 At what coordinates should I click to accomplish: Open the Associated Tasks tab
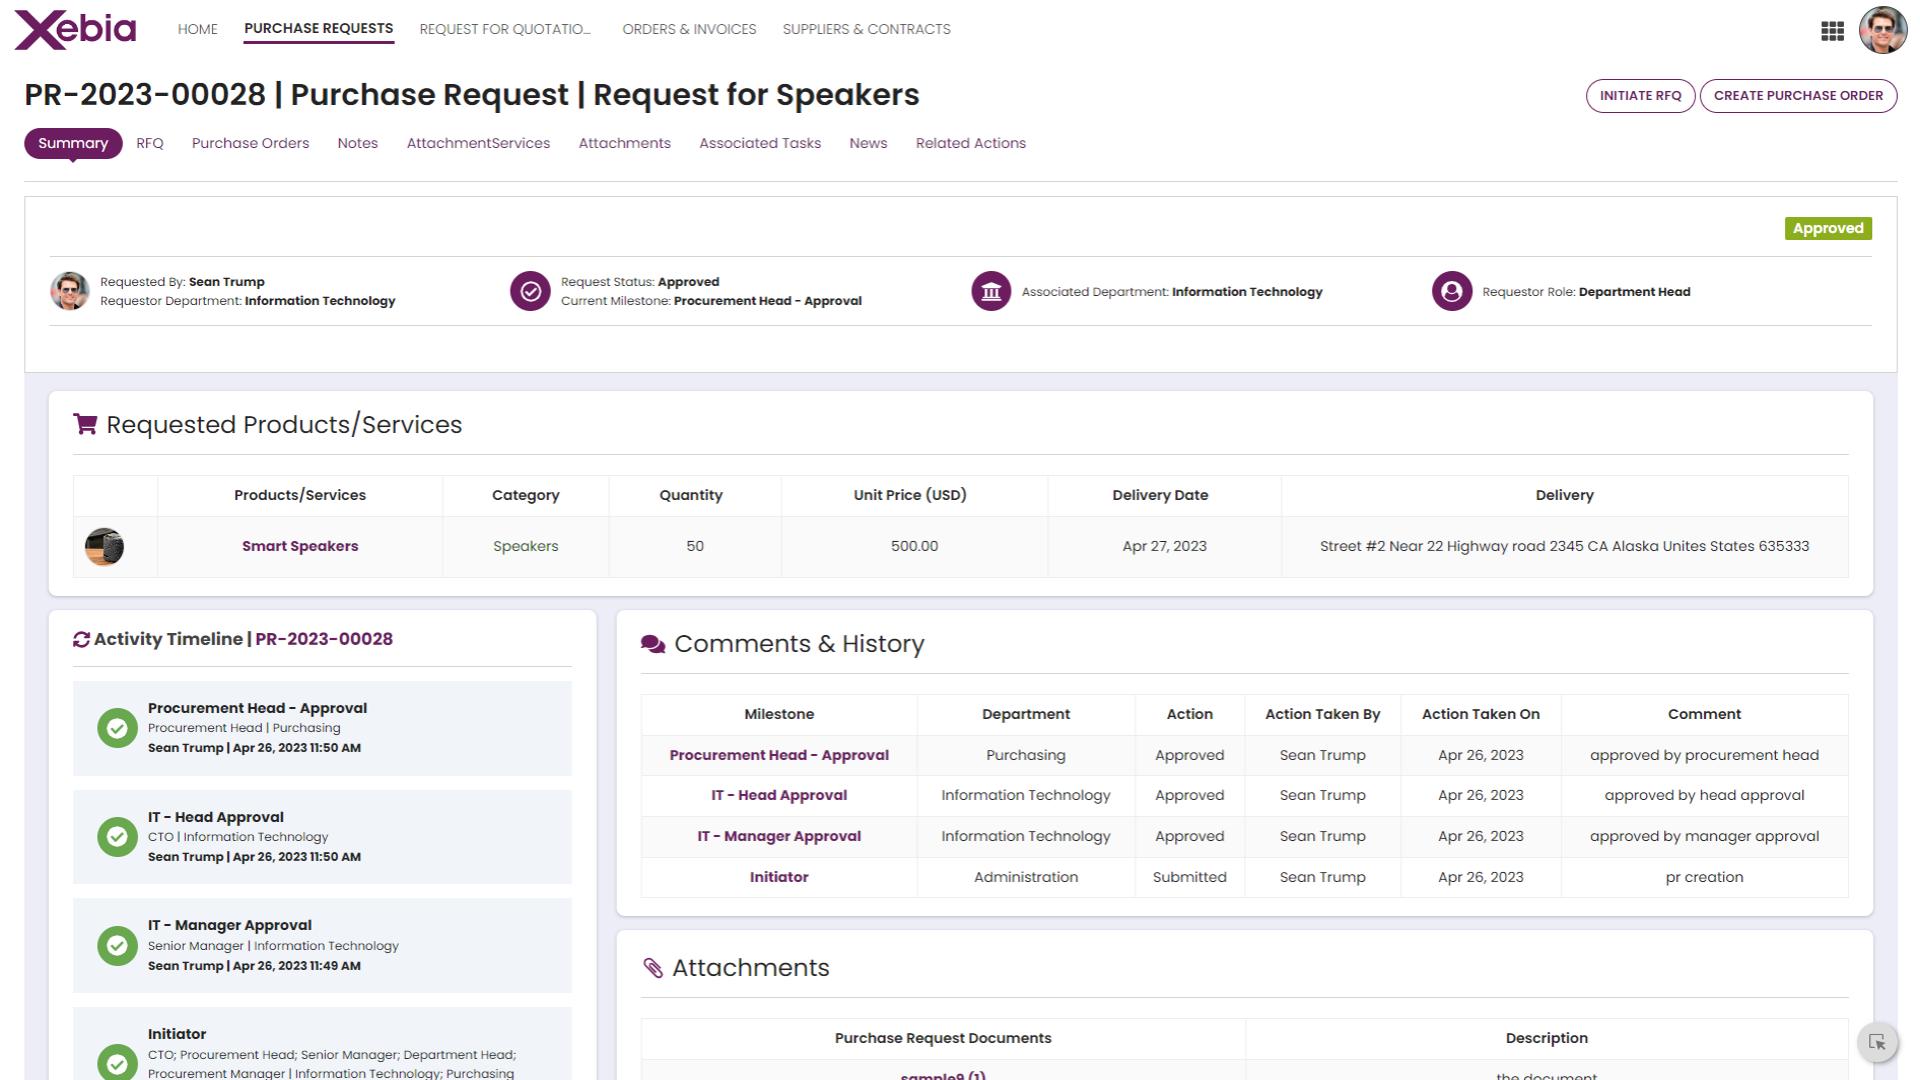(x=760, y=143)
